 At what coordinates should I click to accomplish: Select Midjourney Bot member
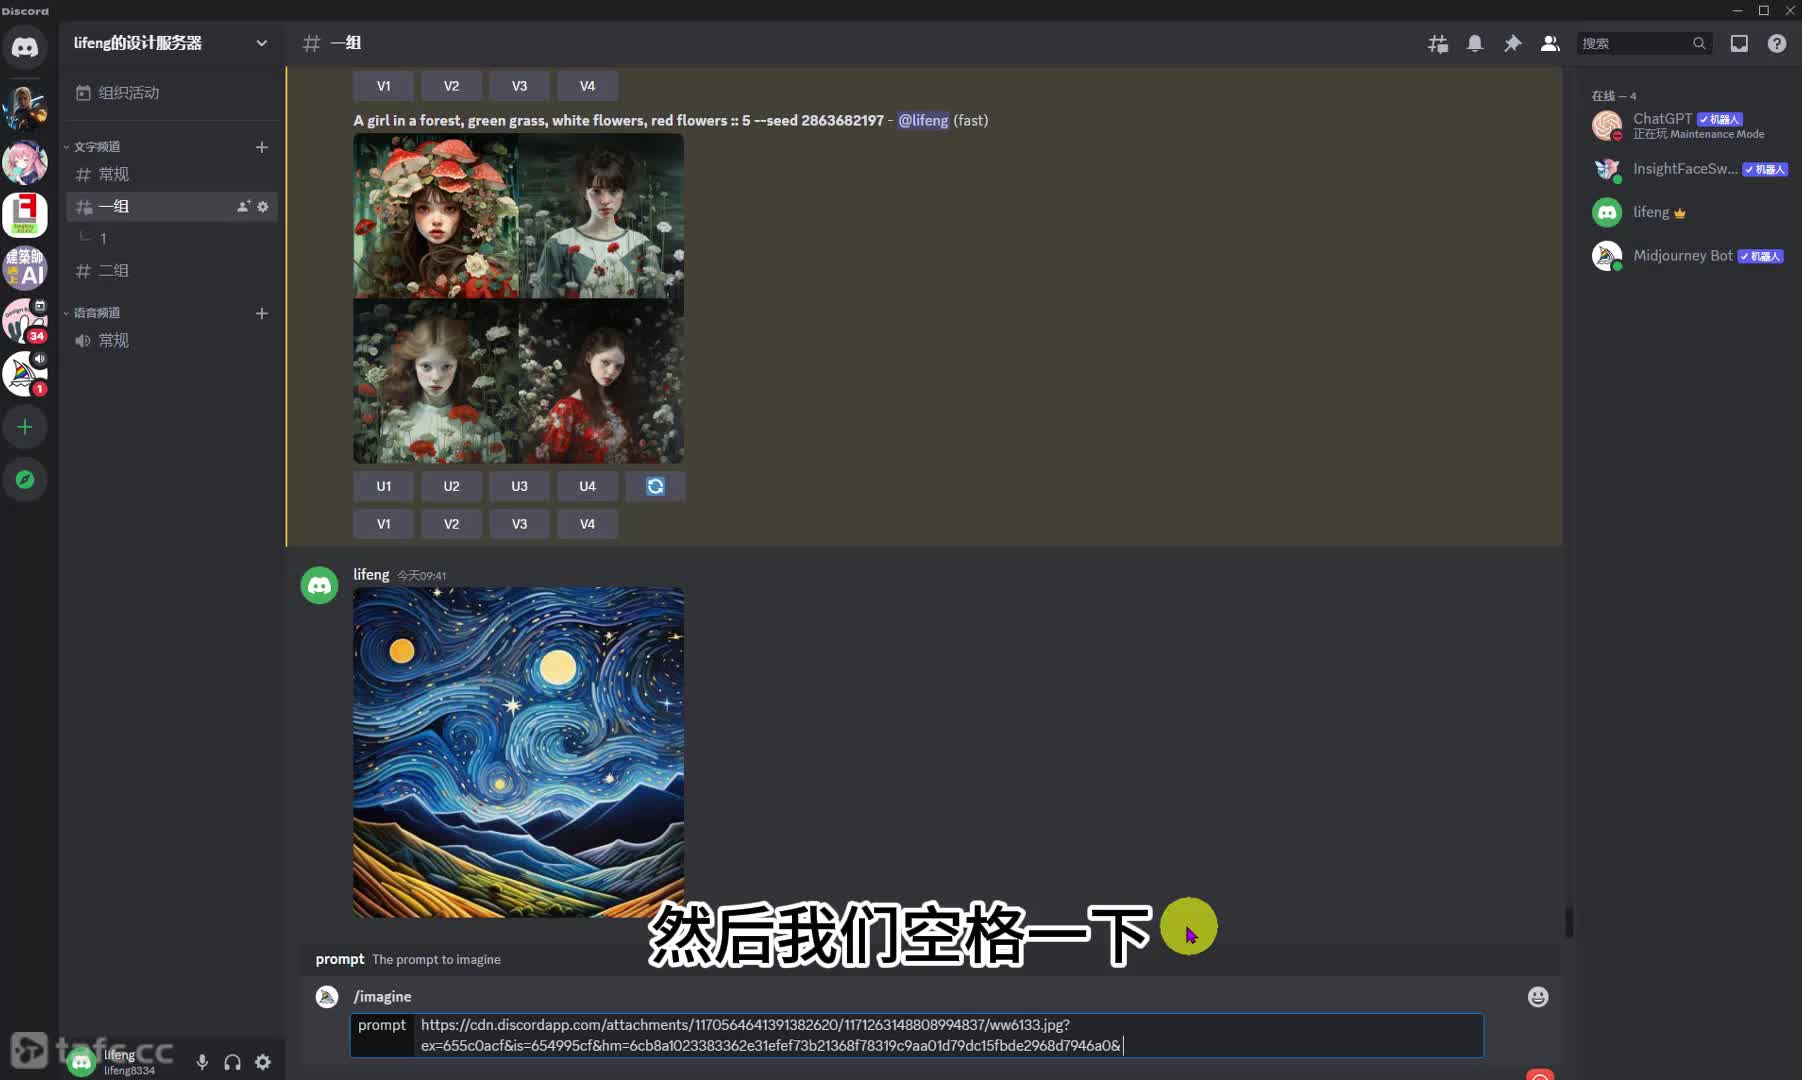pos(1690,256)
